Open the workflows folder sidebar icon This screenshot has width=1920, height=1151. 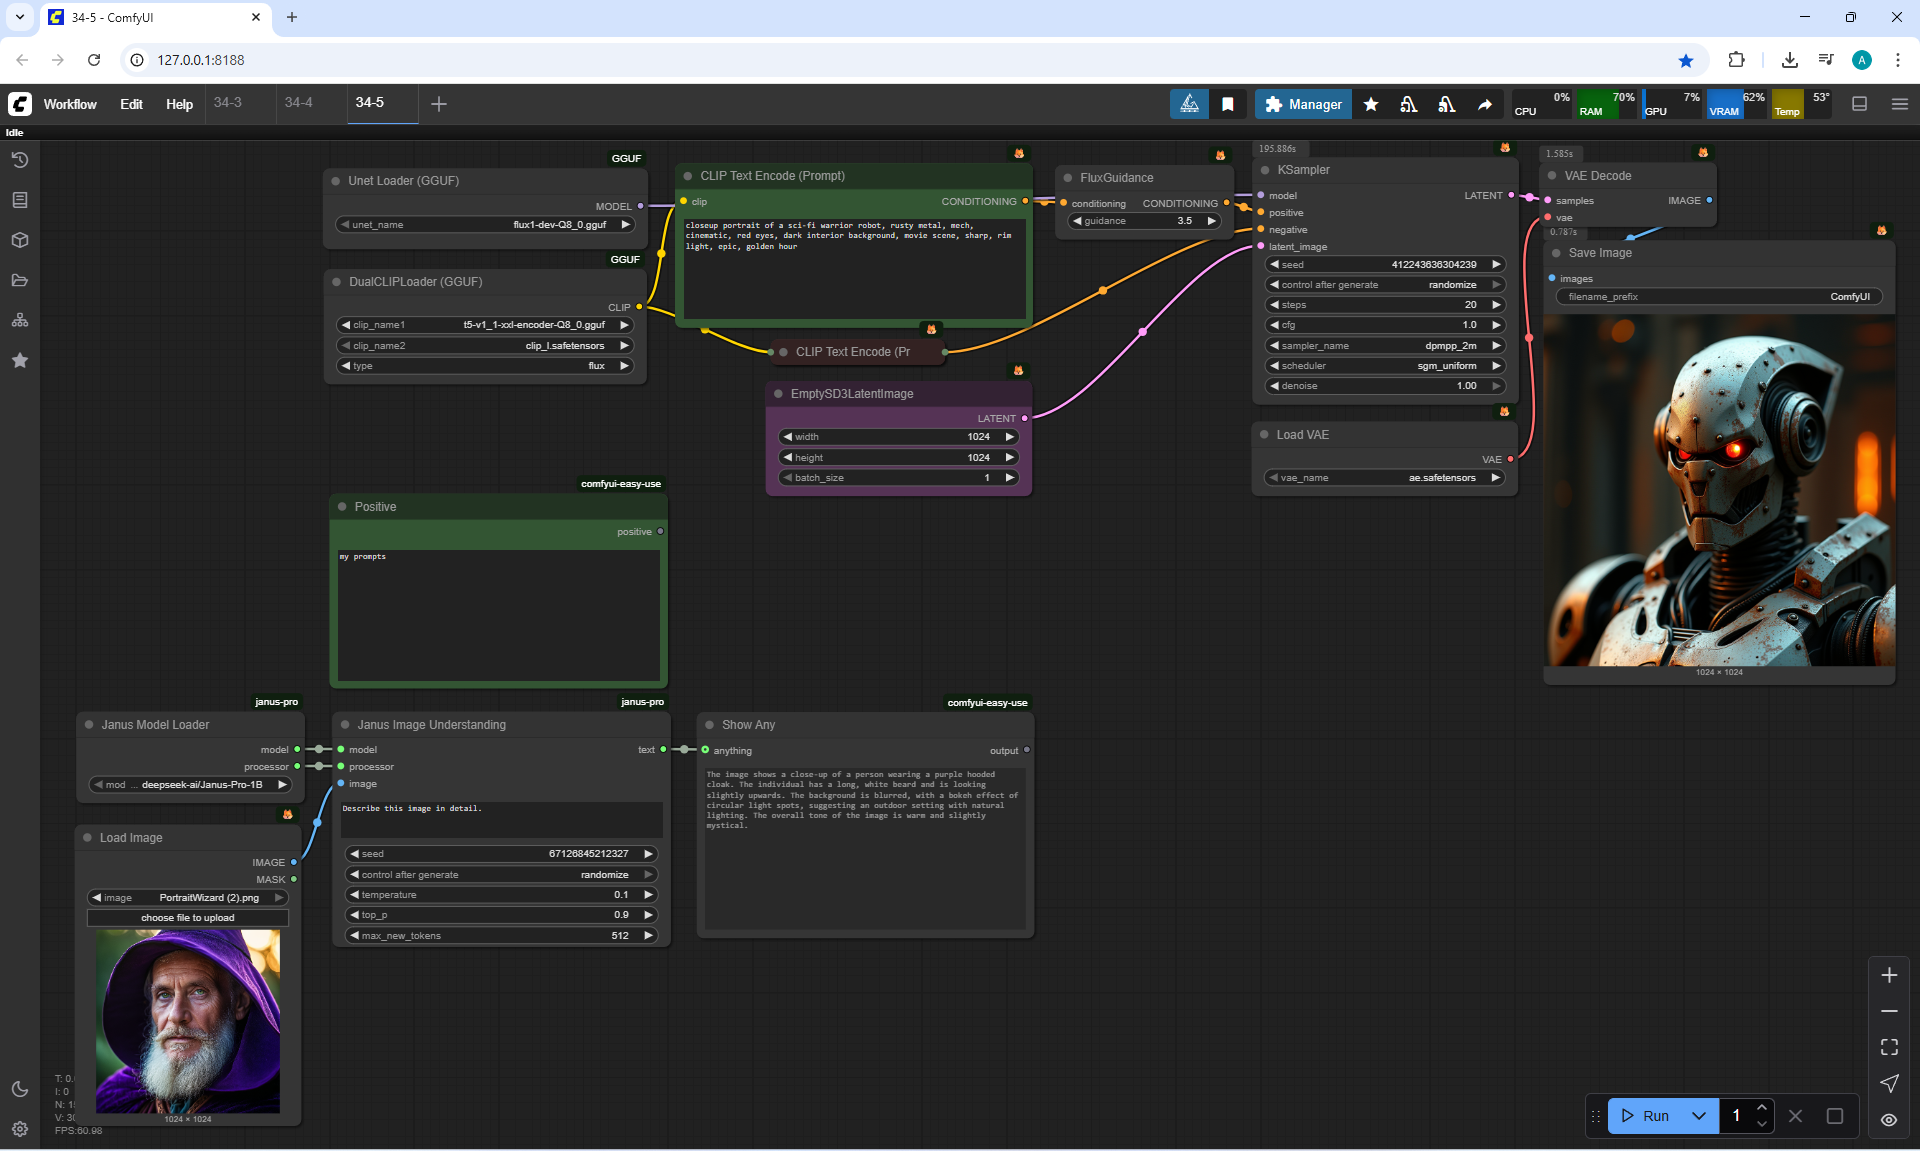pyautogui.click(x=20, y=280)
